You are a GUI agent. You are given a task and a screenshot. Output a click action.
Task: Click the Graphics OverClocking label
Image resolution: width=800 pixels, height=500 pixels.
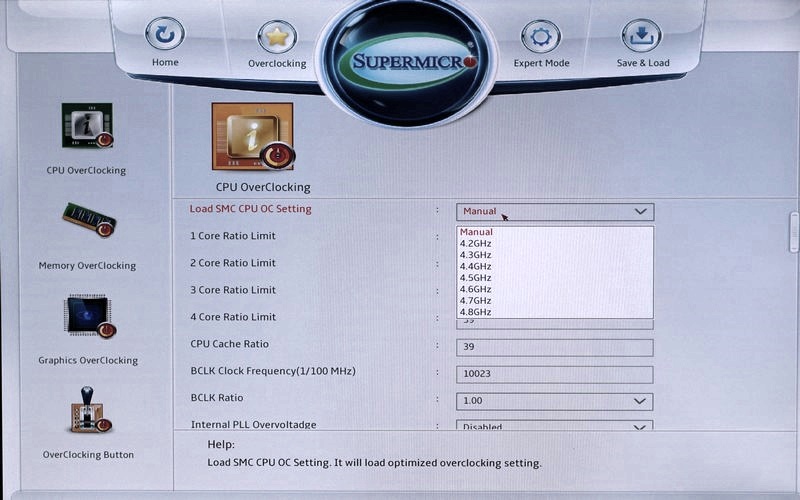click(88, 361)
